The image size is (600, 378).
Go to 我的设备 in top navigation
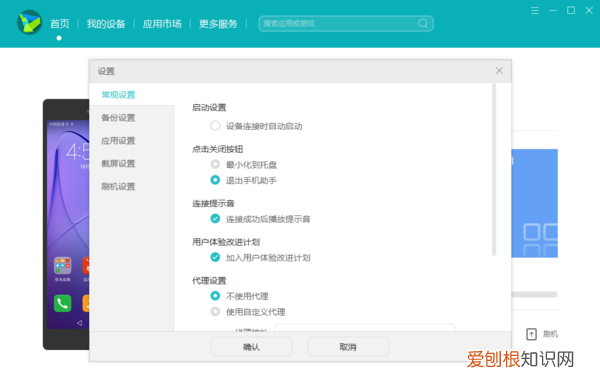coord(106,24)
